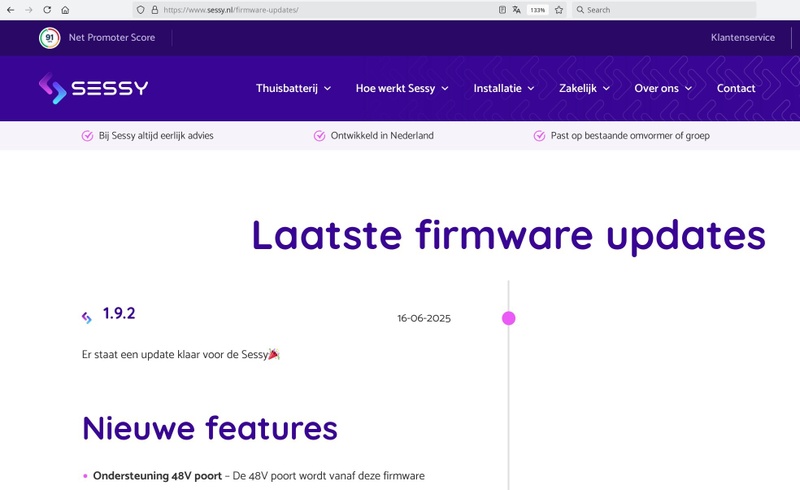Open the Contact page link

[736, 88]
